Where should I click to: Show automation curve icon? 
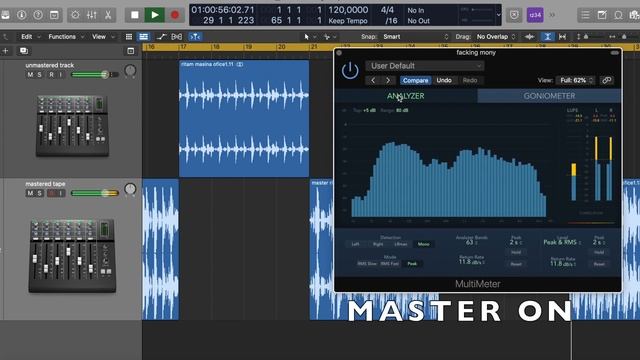(161, 37)
